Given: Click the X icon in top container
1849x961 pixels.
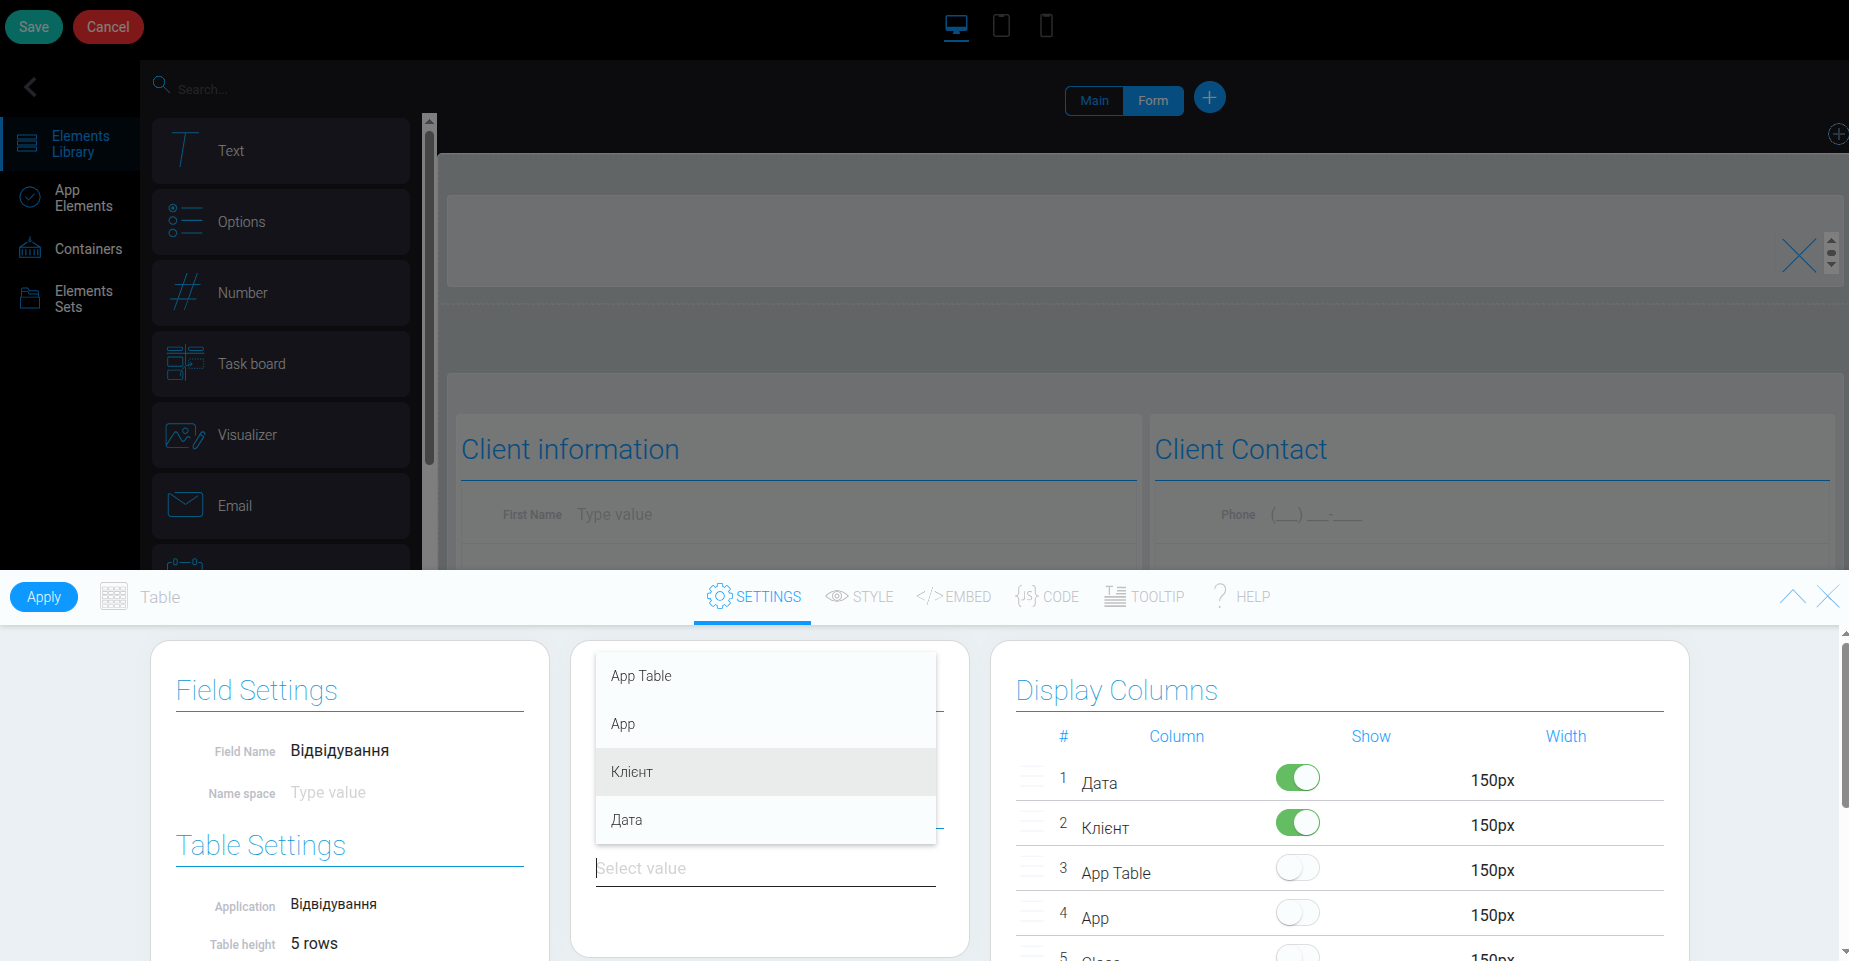Looking at the screenshot, I should coord(1799,255).
